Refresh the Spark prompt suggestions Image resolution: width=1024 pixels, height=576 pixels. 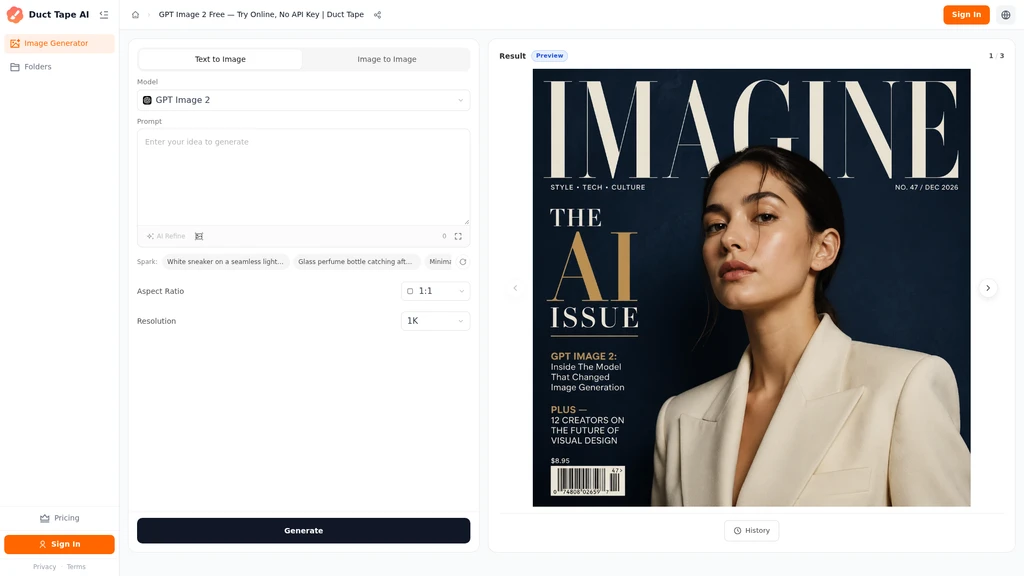462,262
